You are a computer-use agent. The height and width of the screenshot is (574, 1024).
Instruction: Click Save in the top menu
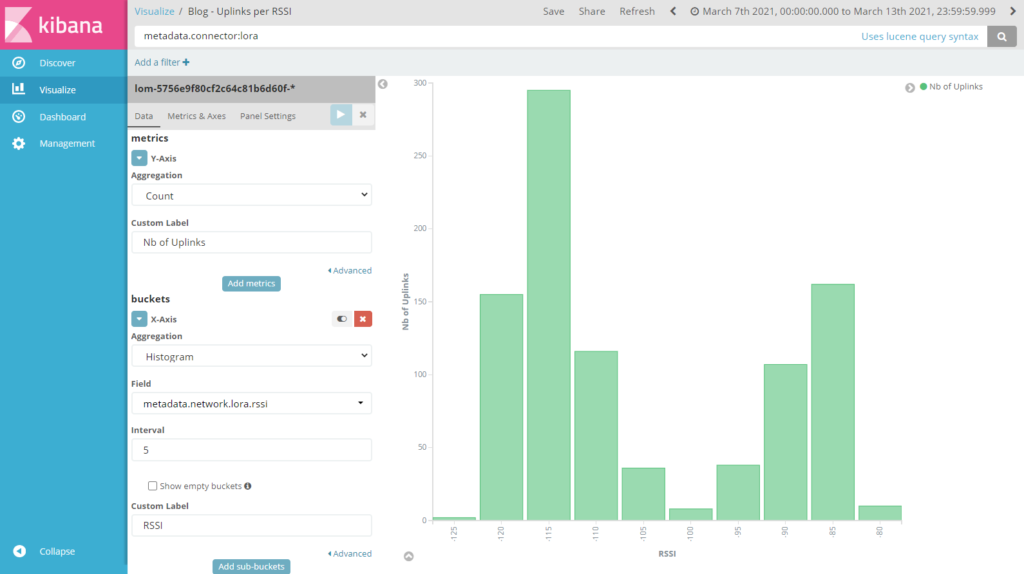point(553,11)
